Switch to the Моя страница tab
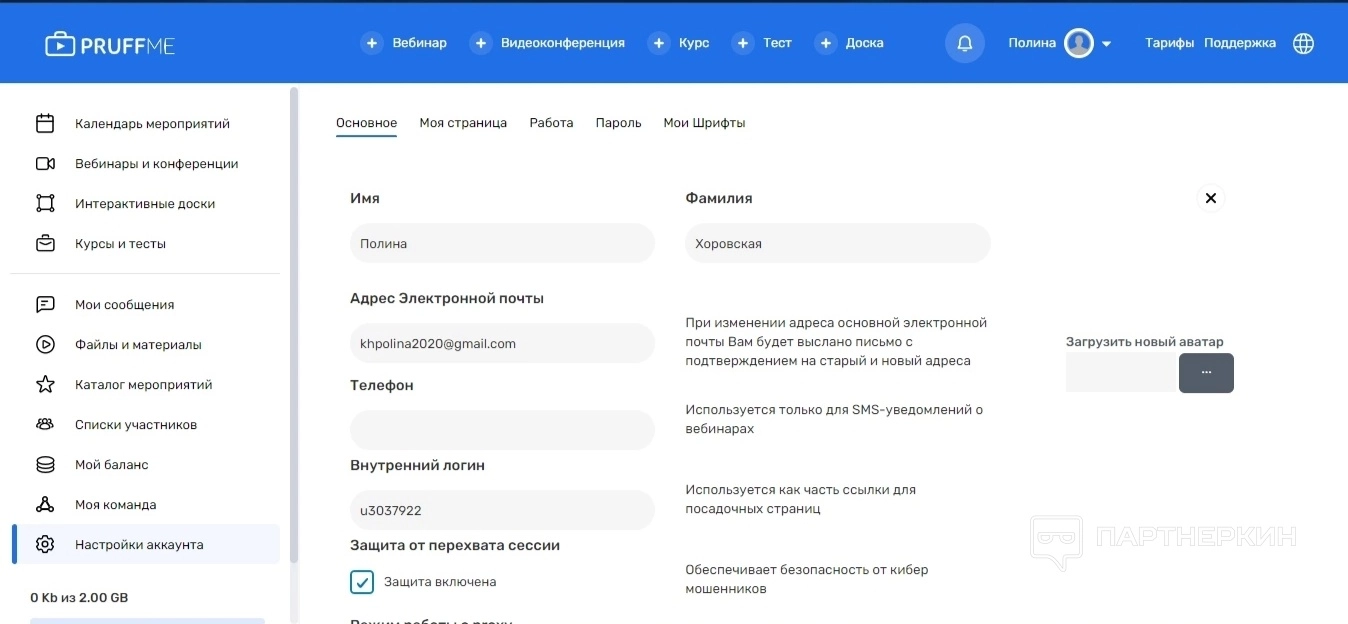Viewport: 1348px width, 624px height. [463, 123]
